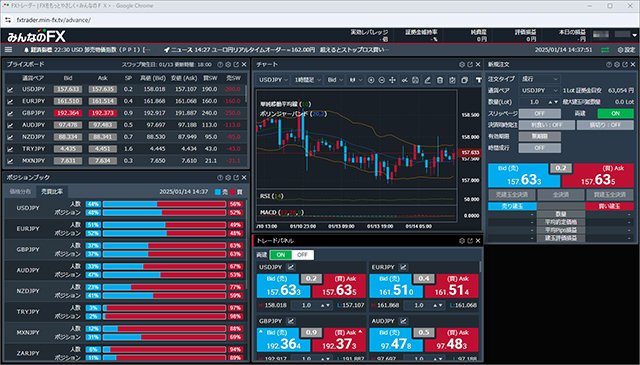Open the Bid price type dropdown in chart

(335, 80)
